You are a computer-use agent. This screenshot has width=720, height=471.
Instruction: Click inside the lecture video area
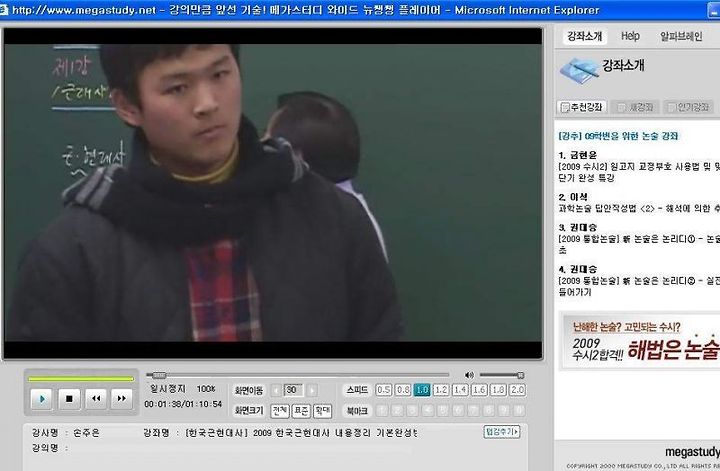[273, 192]
